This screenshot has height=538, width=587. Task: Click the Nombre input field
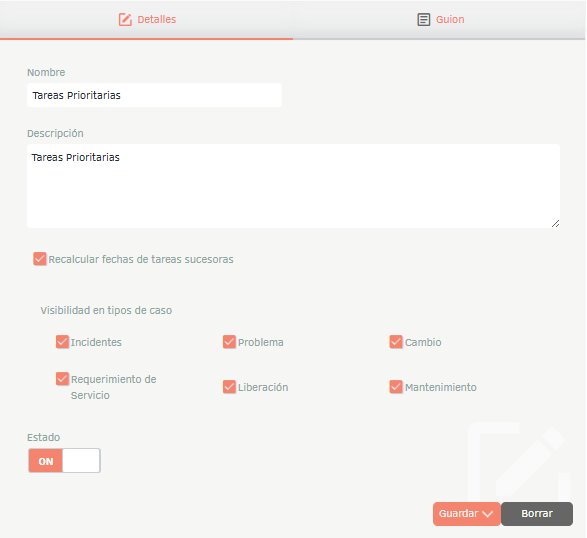[x=154, y=95]
